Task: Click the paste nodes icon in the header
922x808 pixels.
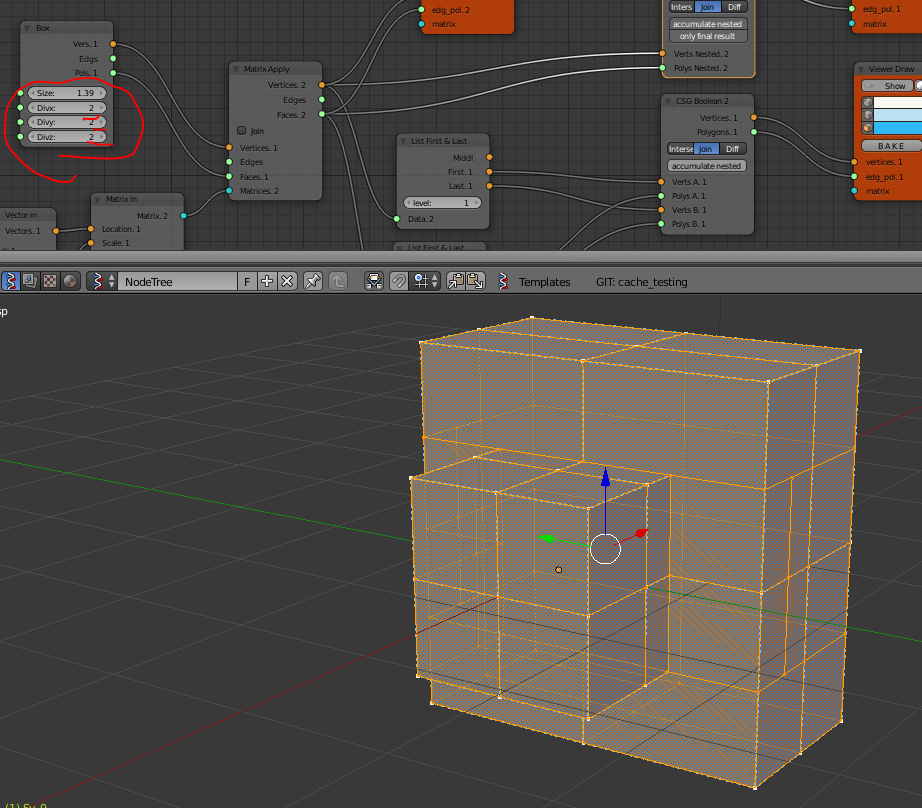Action: 475,280
